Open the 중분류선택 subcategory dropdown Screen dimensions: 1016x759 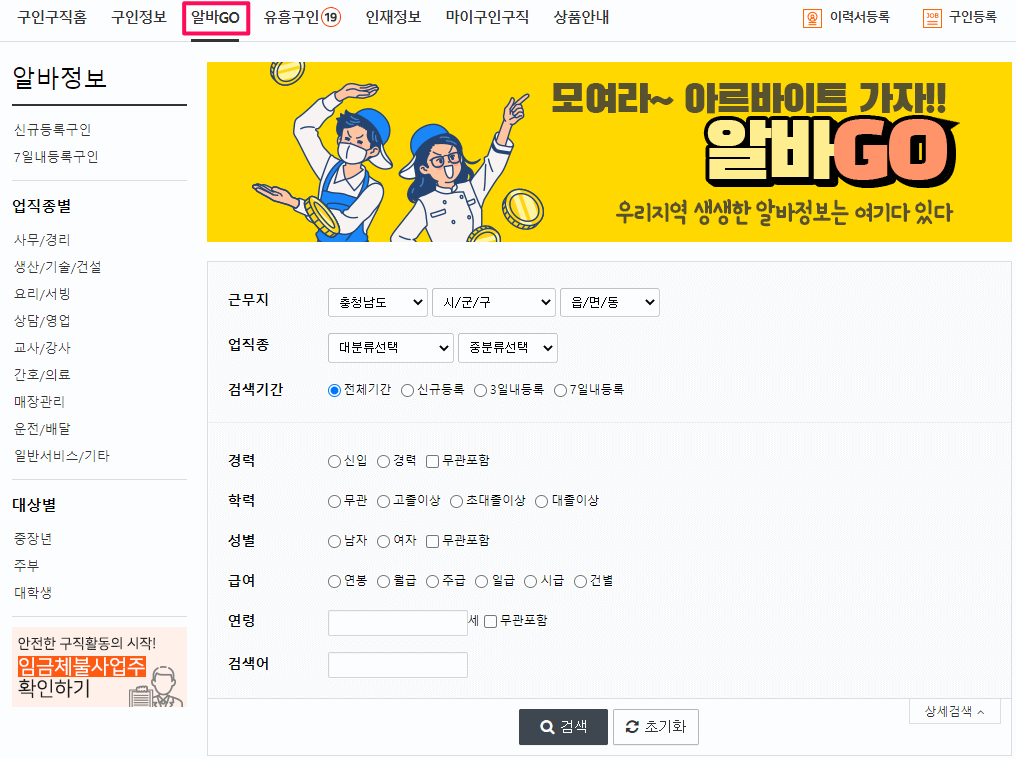508,348
